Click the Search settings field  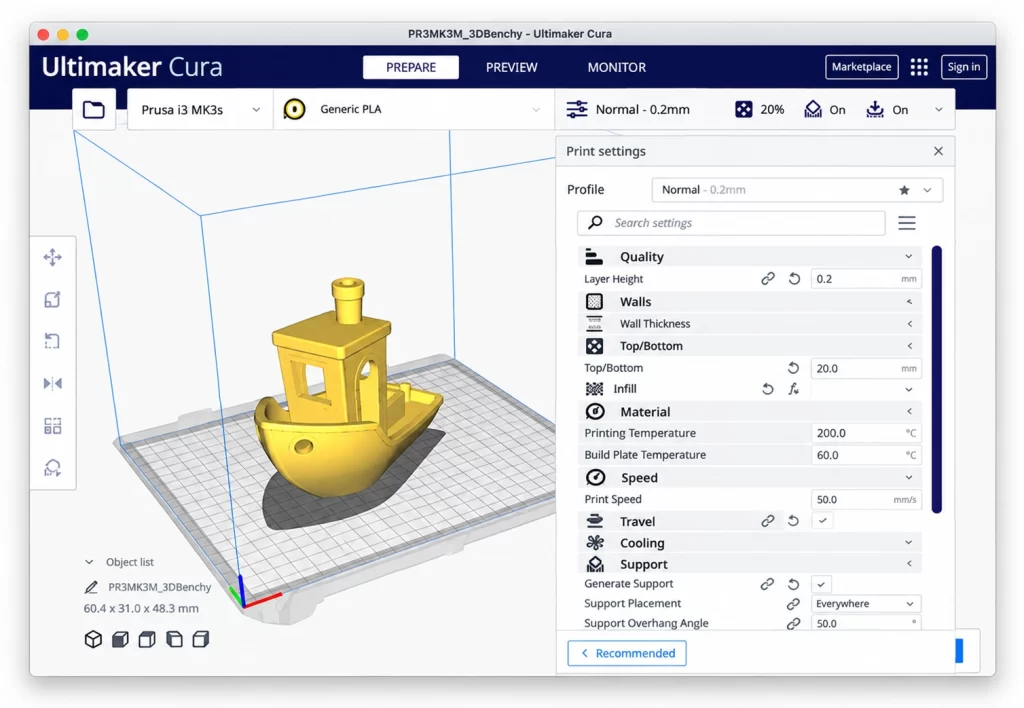point(731,223)
